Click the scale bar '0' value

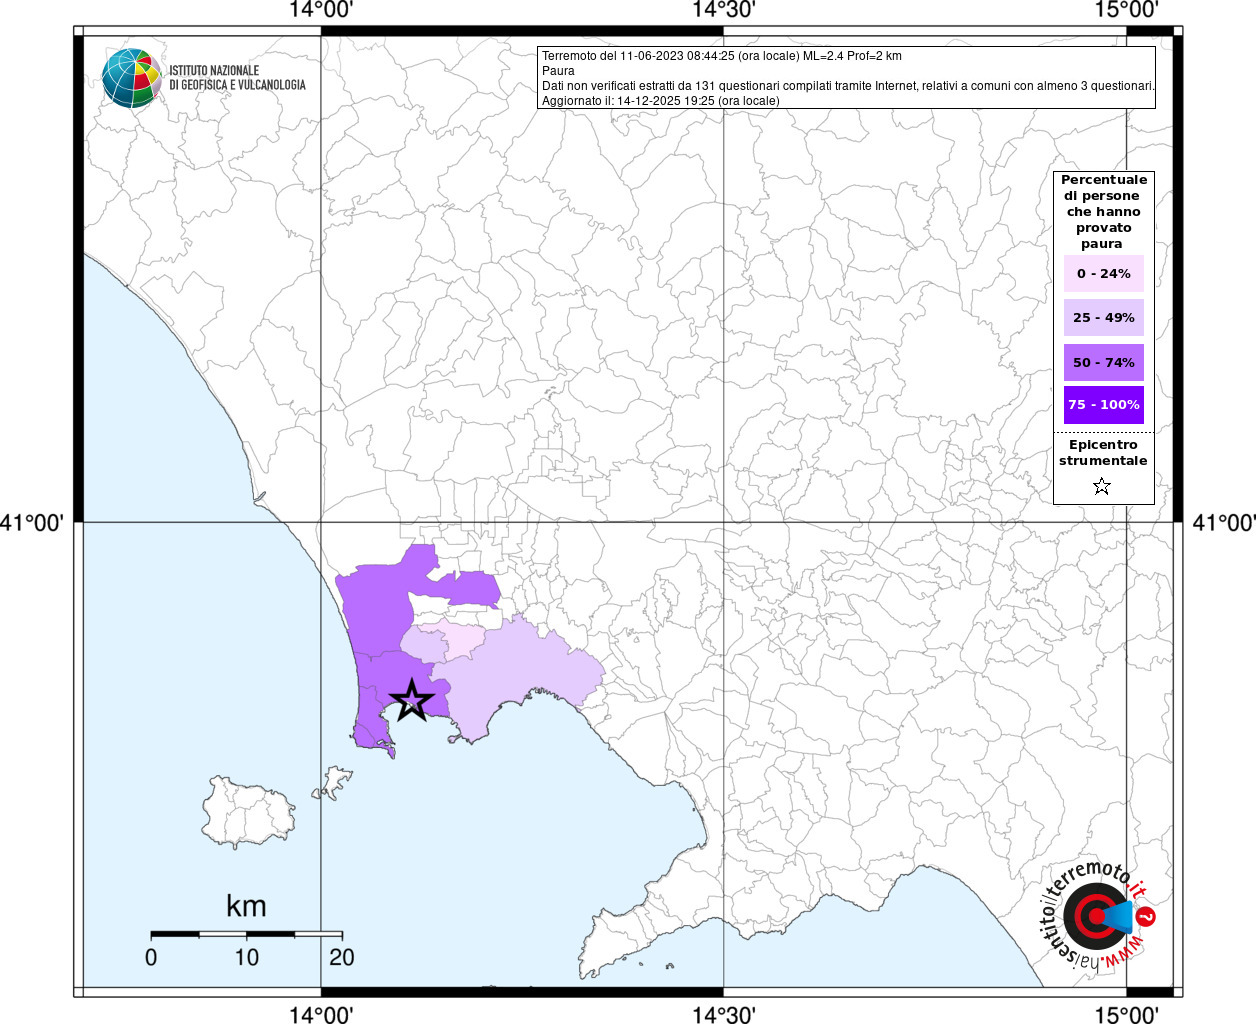coord(151,958)
